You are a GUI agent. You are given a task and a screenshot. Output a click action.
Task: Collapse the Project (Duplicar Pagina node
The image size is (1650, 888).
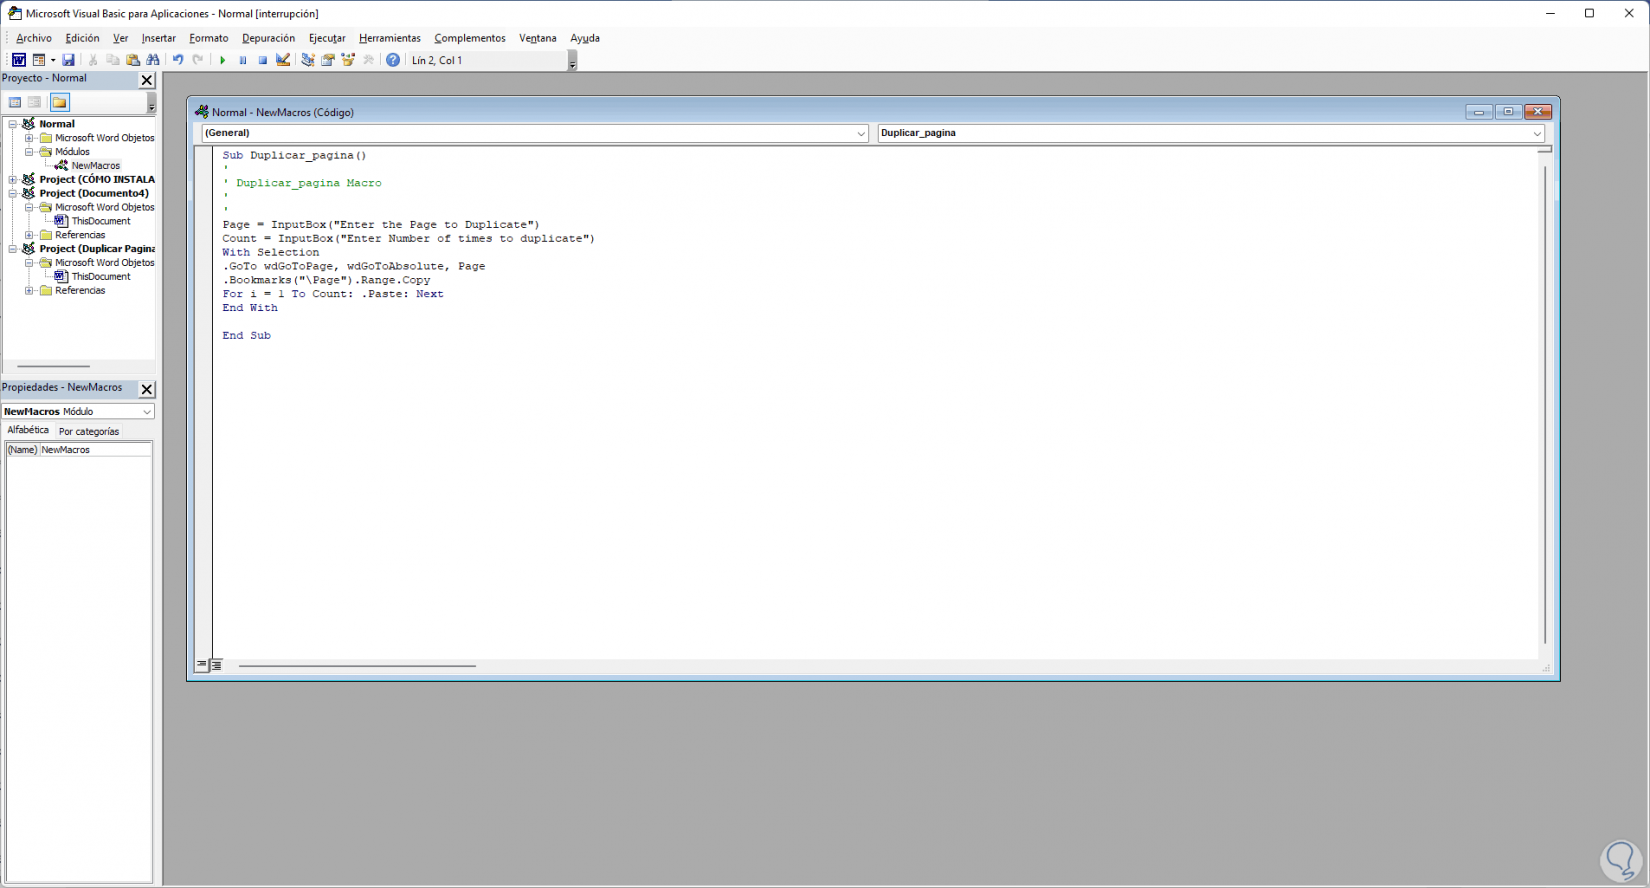tap(13, 249)
